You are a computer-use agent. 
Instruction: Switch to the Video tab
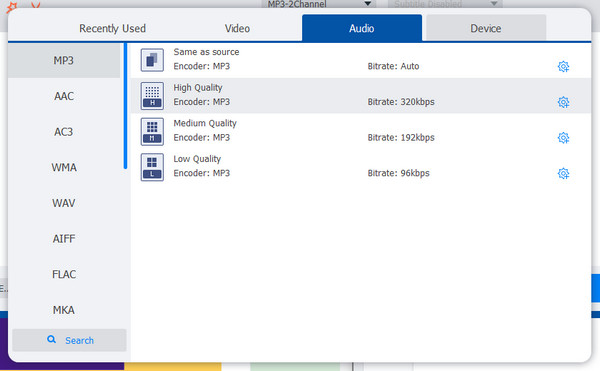coord(237,28)
